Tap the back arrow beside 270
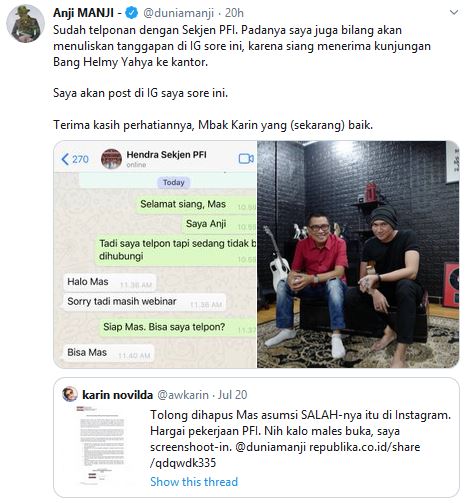 tap(65, 159)
